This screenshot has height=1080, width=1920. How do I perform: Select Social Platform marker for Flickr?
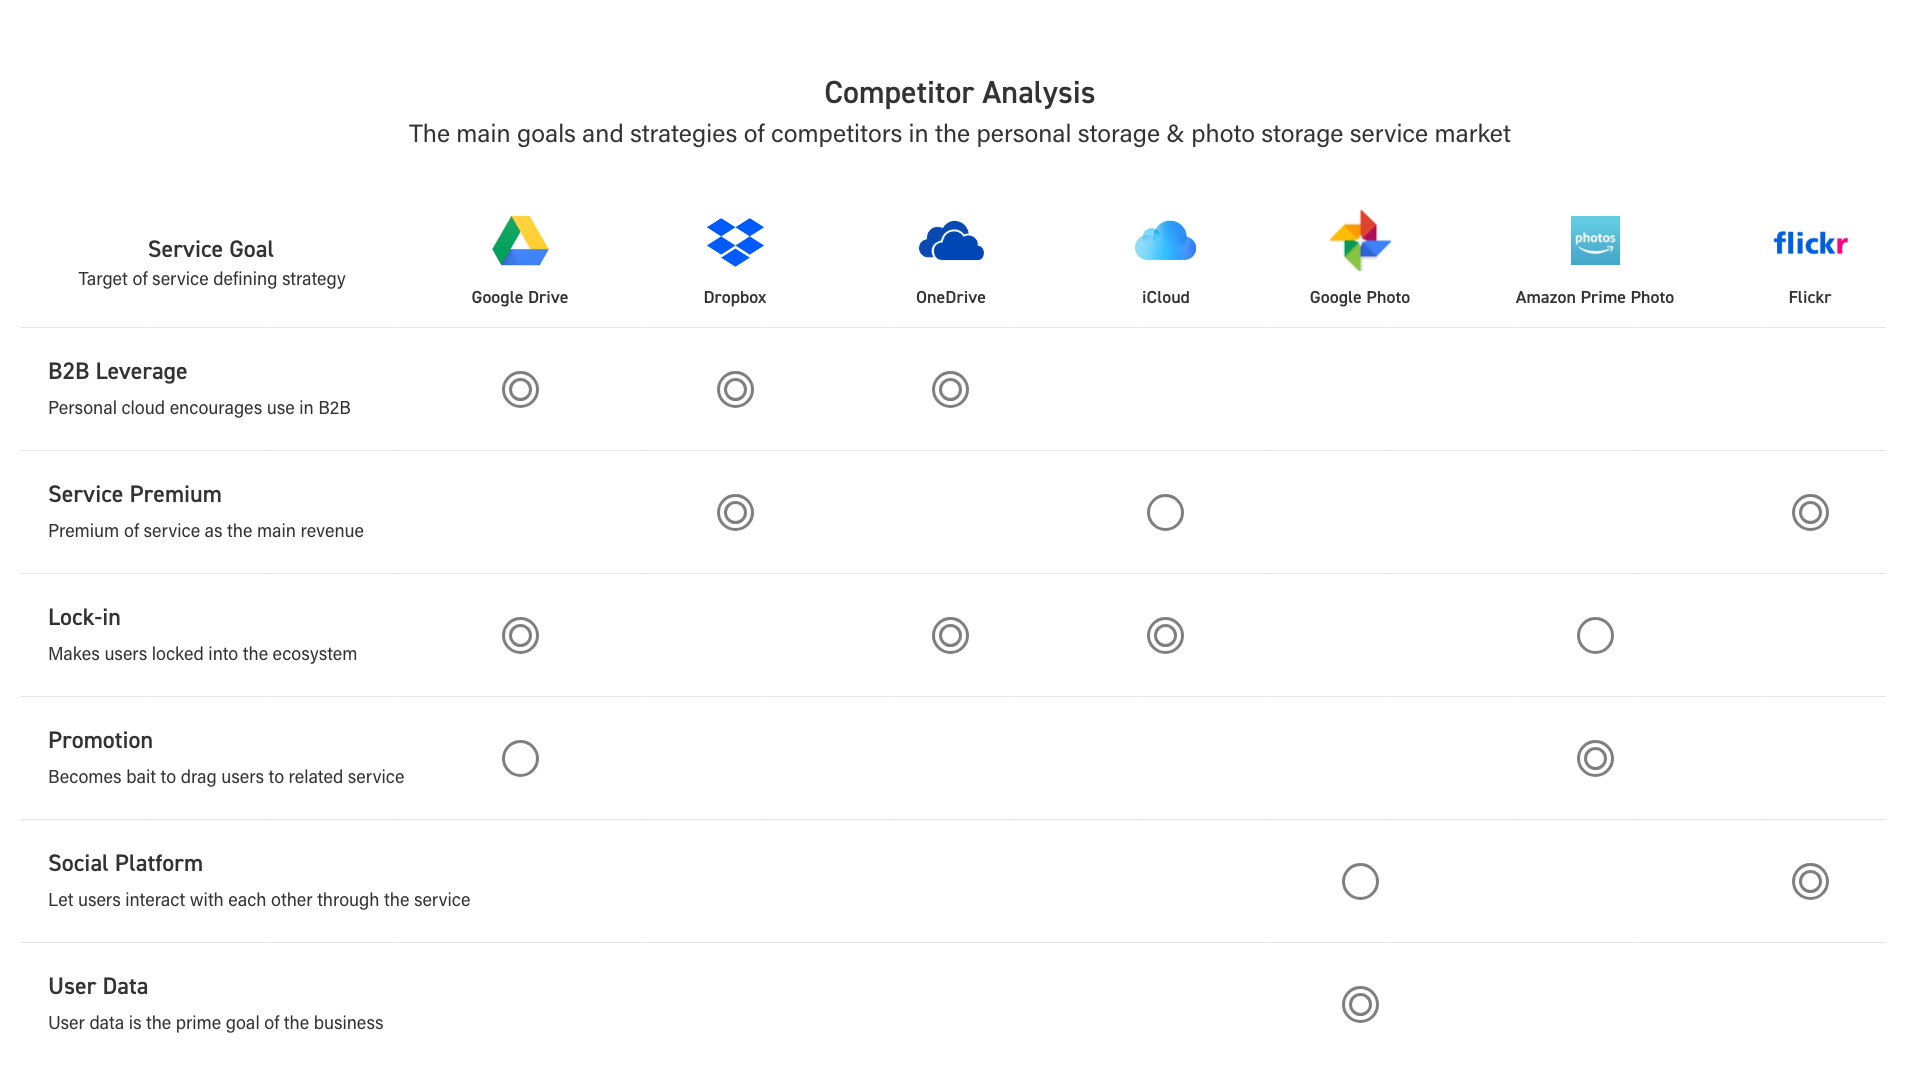[x=1810, y=881]
